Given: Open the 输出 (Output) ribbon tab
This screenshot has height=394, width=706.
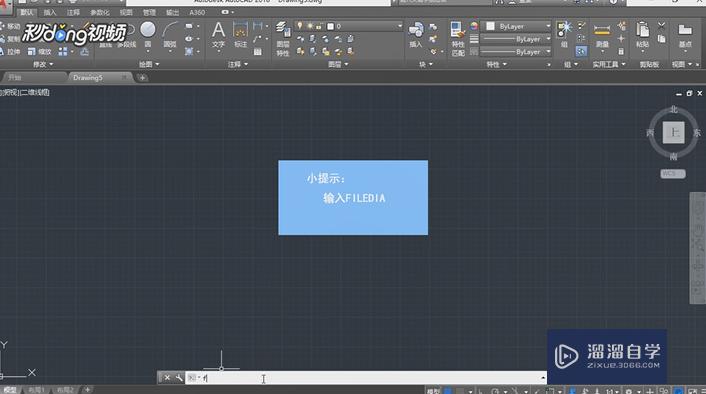Looking at the screenshot, I should [172, 12].
